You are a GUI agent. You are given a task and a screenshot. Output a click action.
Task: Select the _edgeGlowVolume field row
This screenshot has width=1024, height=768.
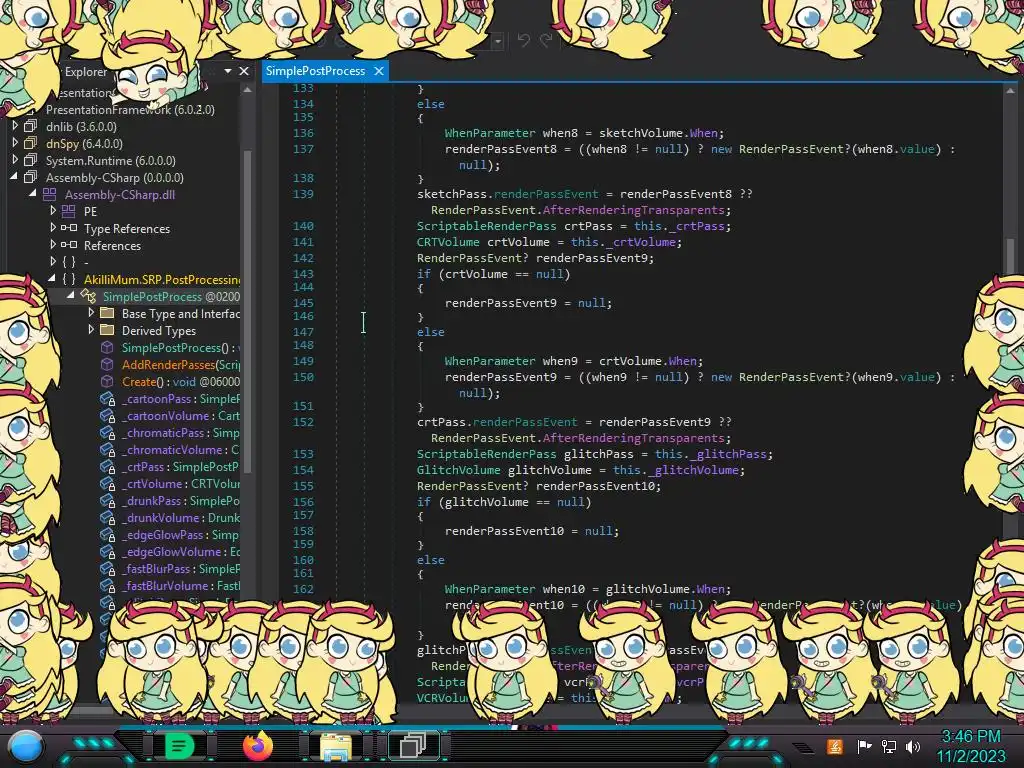click(180, 551)
